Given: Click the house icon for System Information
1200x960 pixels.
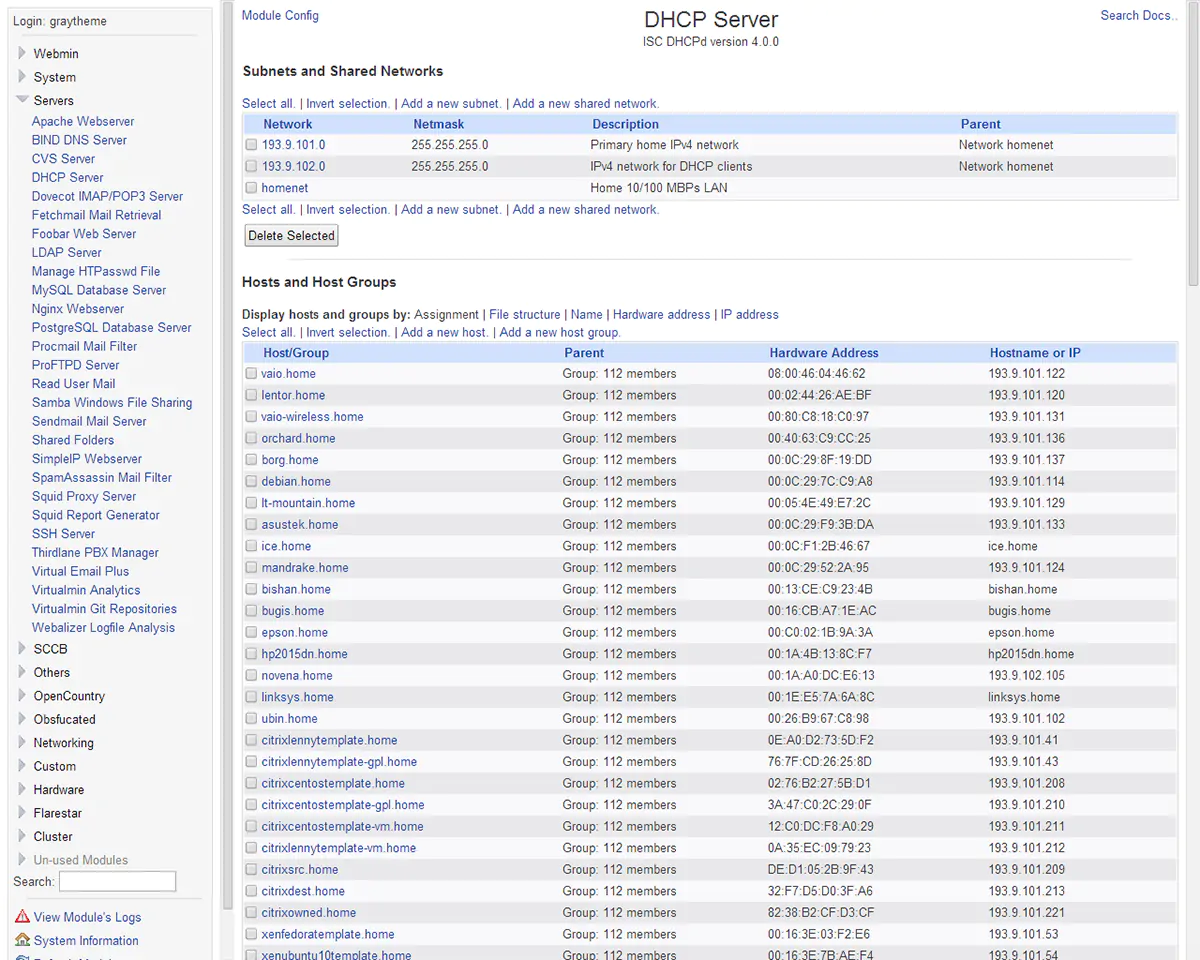Looking at the screenshot, I should 22,940.
